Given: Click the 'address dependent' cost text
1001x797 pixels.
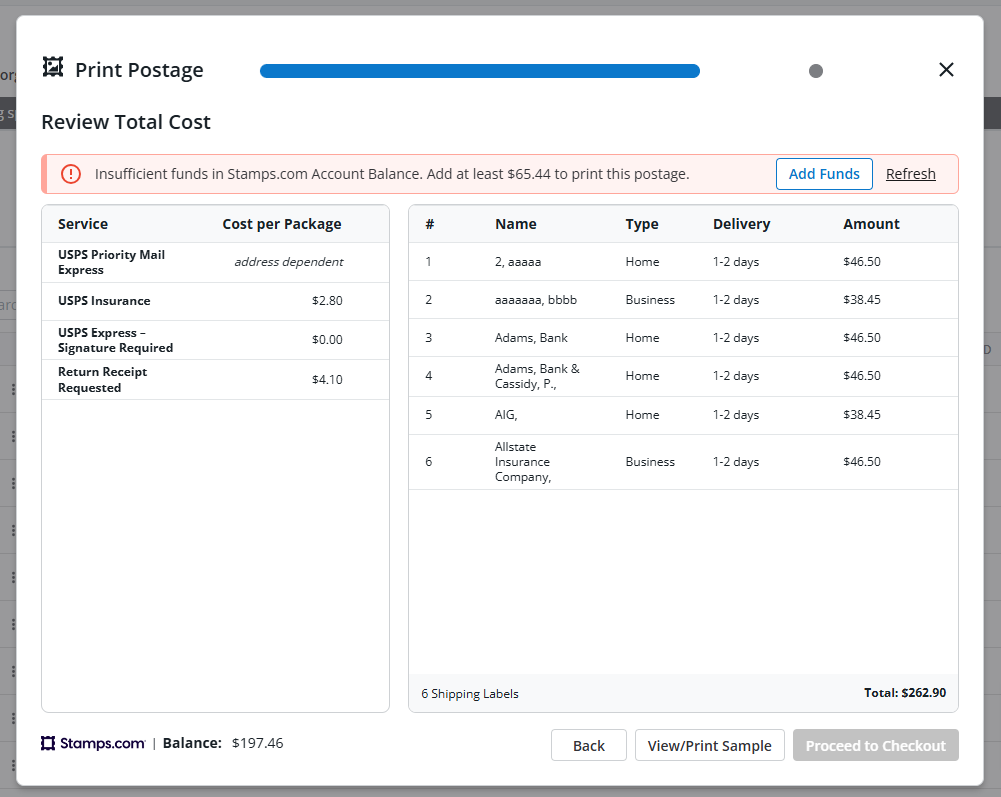Looking at the screenshot, I should tap(289, 262).
